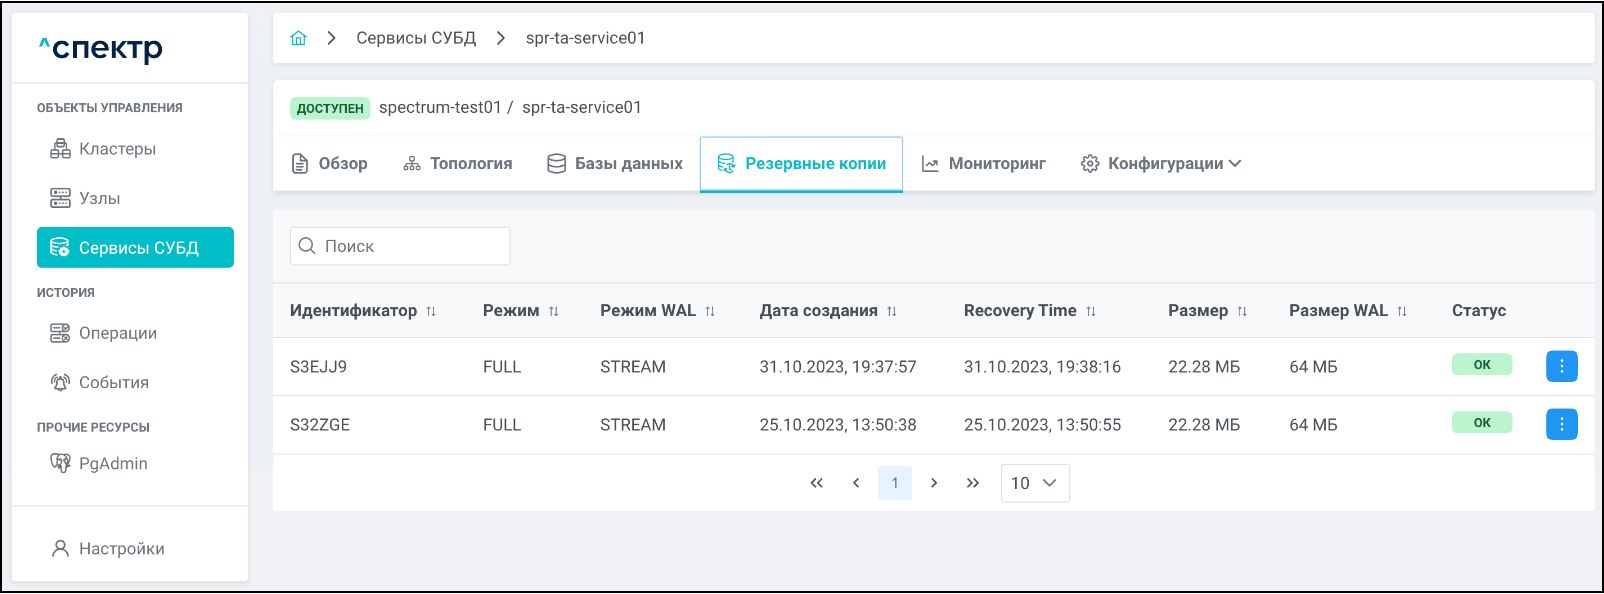Open actions menu for backup S3EJJ9
The width and height of the screenshot is (1604, 594).
pyautogui.click(x=1561, y=366)
